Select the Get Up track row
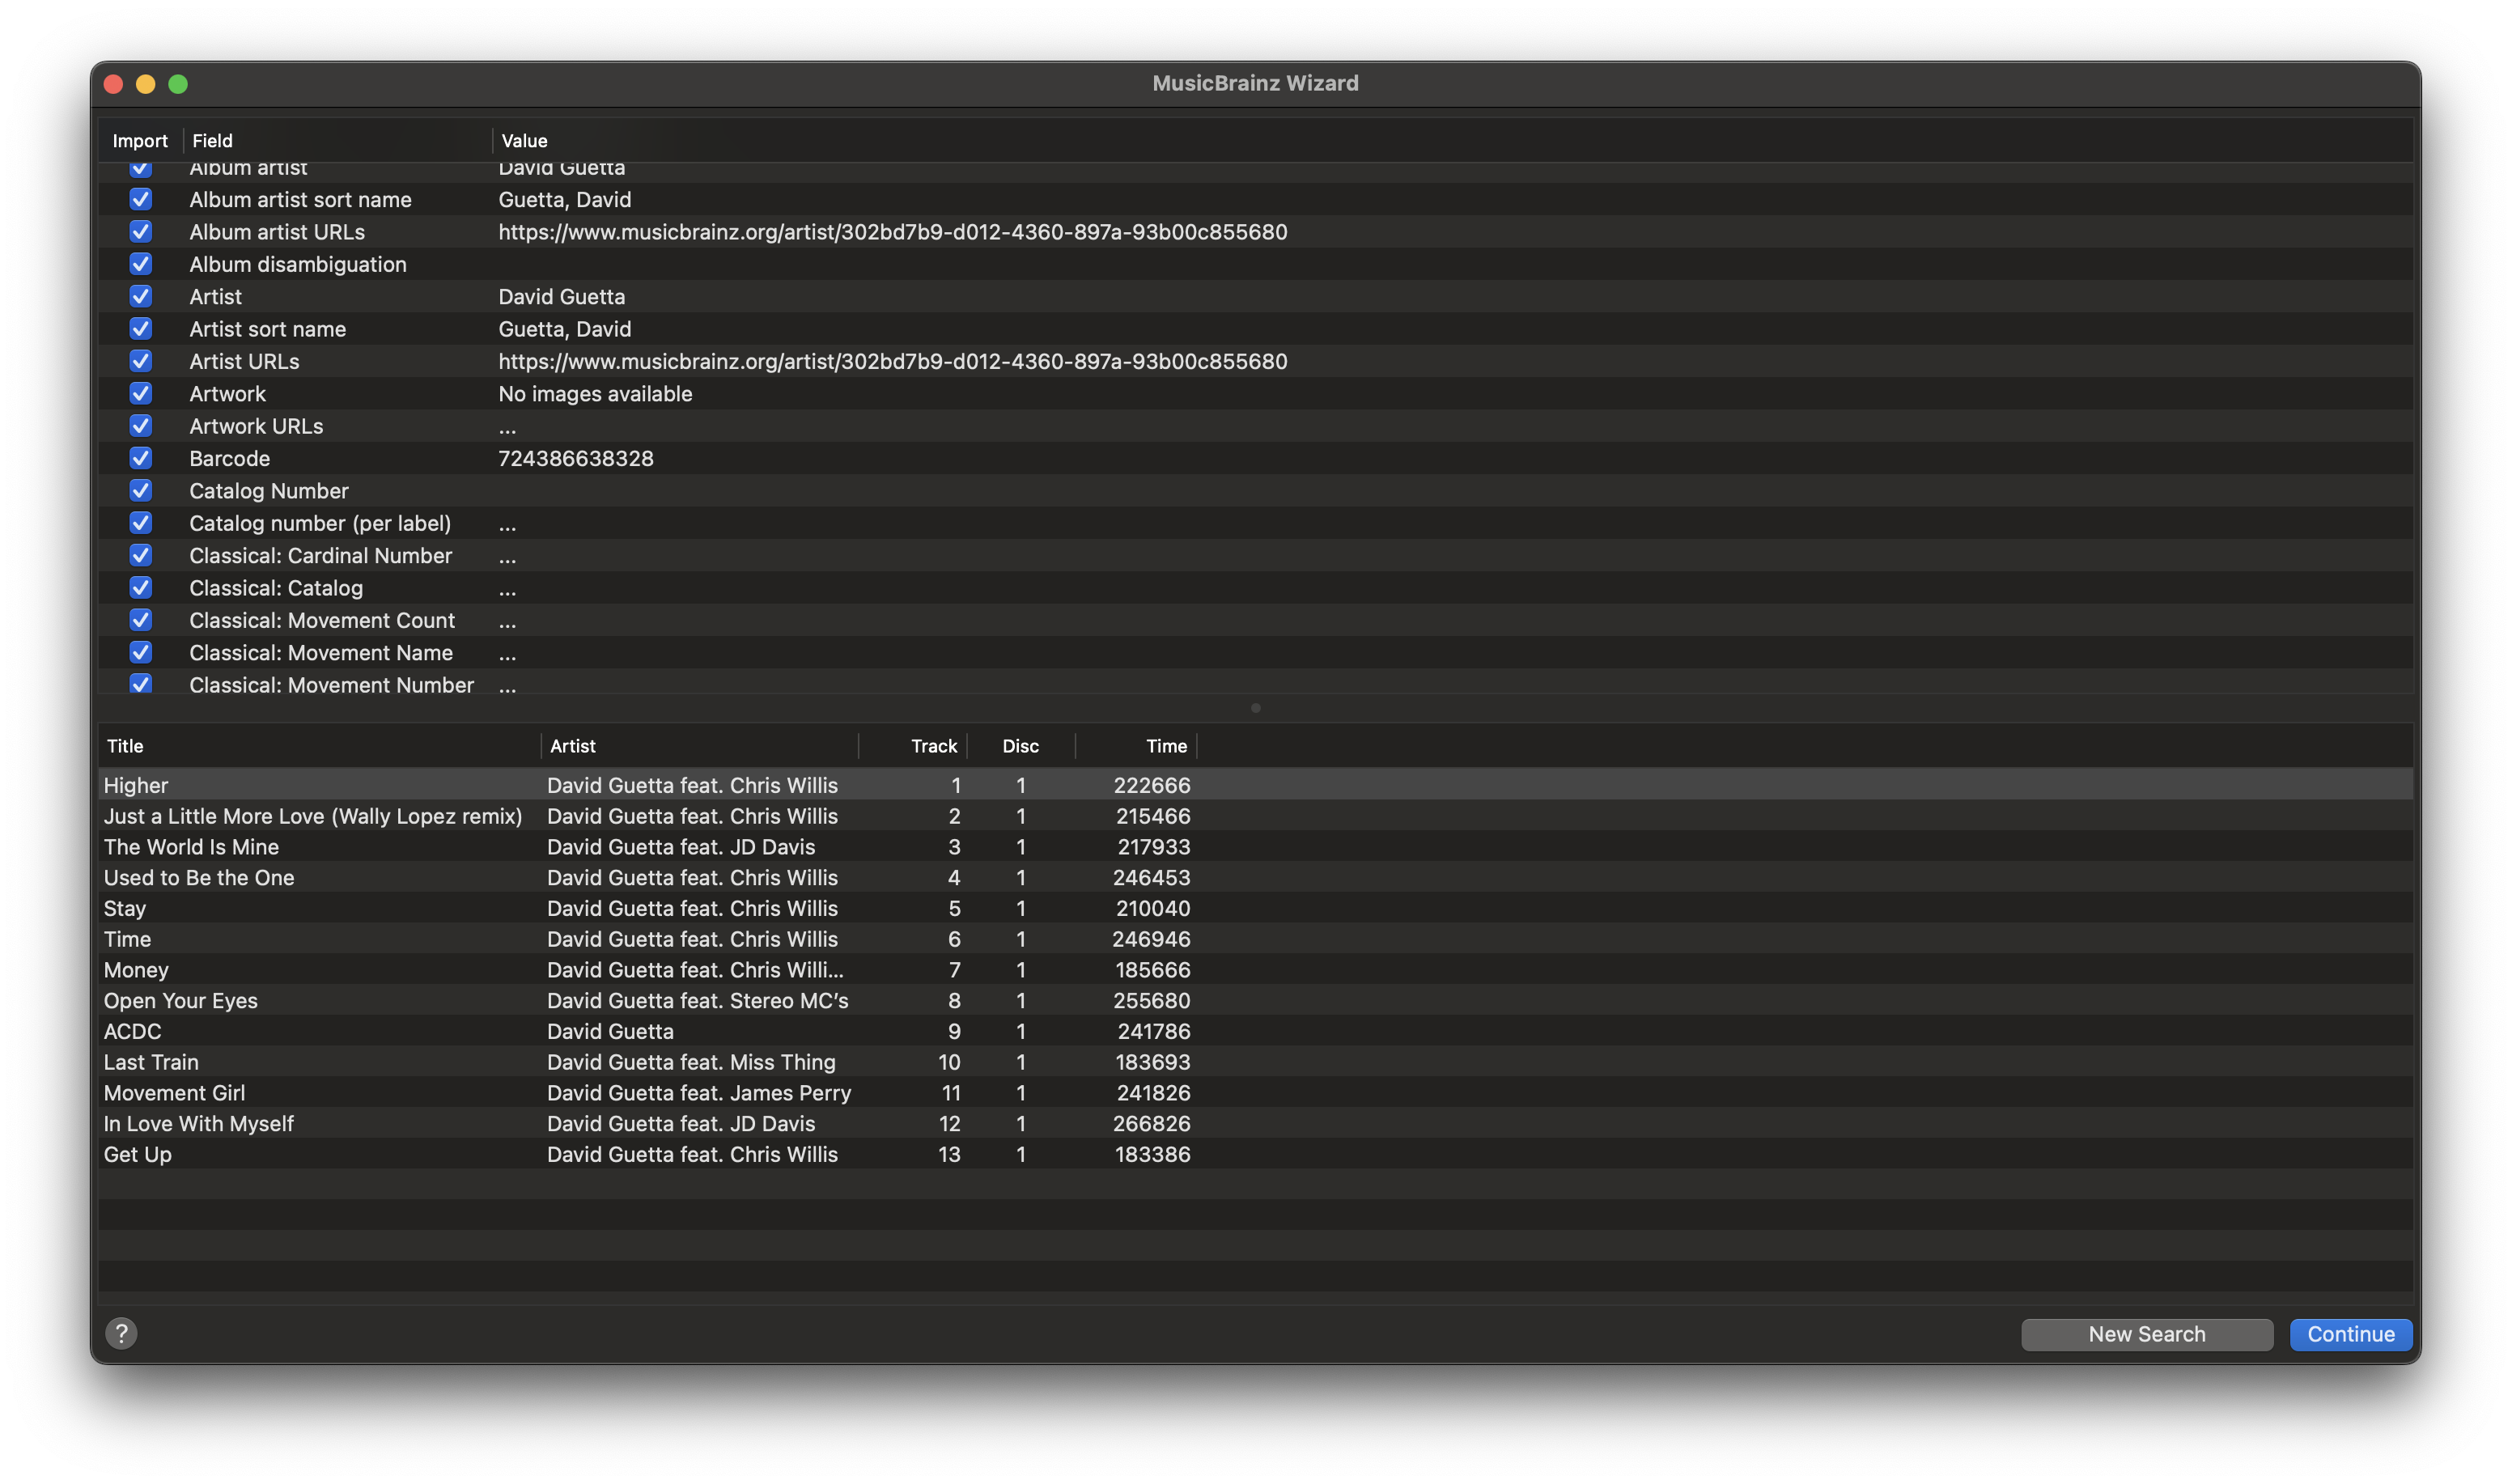 coord(1256,1155)
